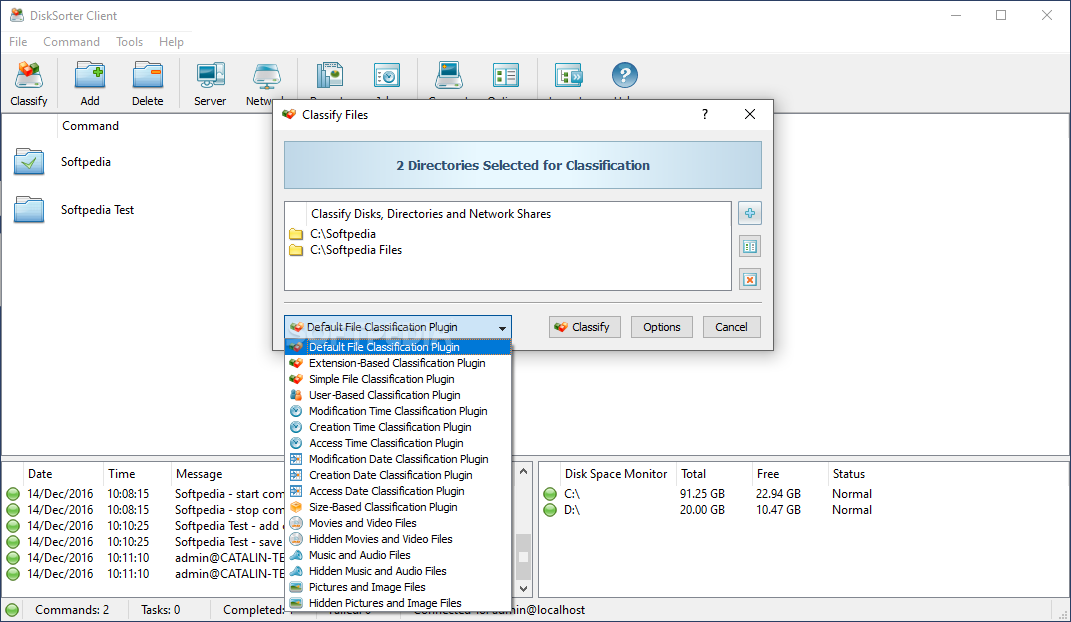This screenshot has height=622, width=1071.
Task: Close the Classify Files dialog
Action: coord(749,115)
